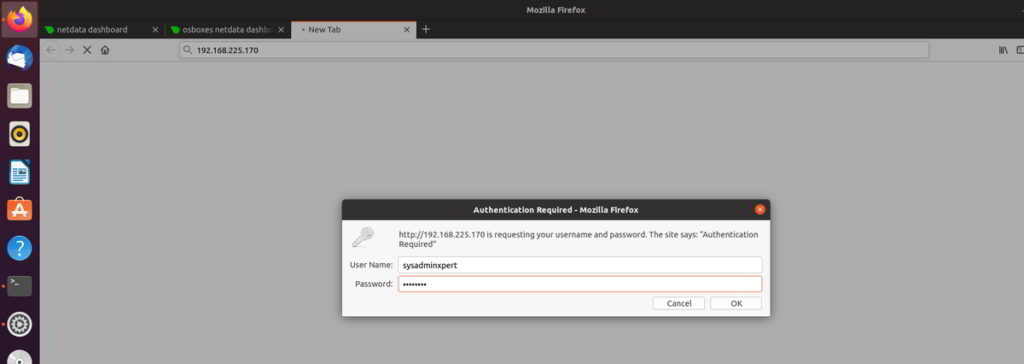Open the Files manager dock icon
The image size is (1024, 364).
[x=20, y=96]
